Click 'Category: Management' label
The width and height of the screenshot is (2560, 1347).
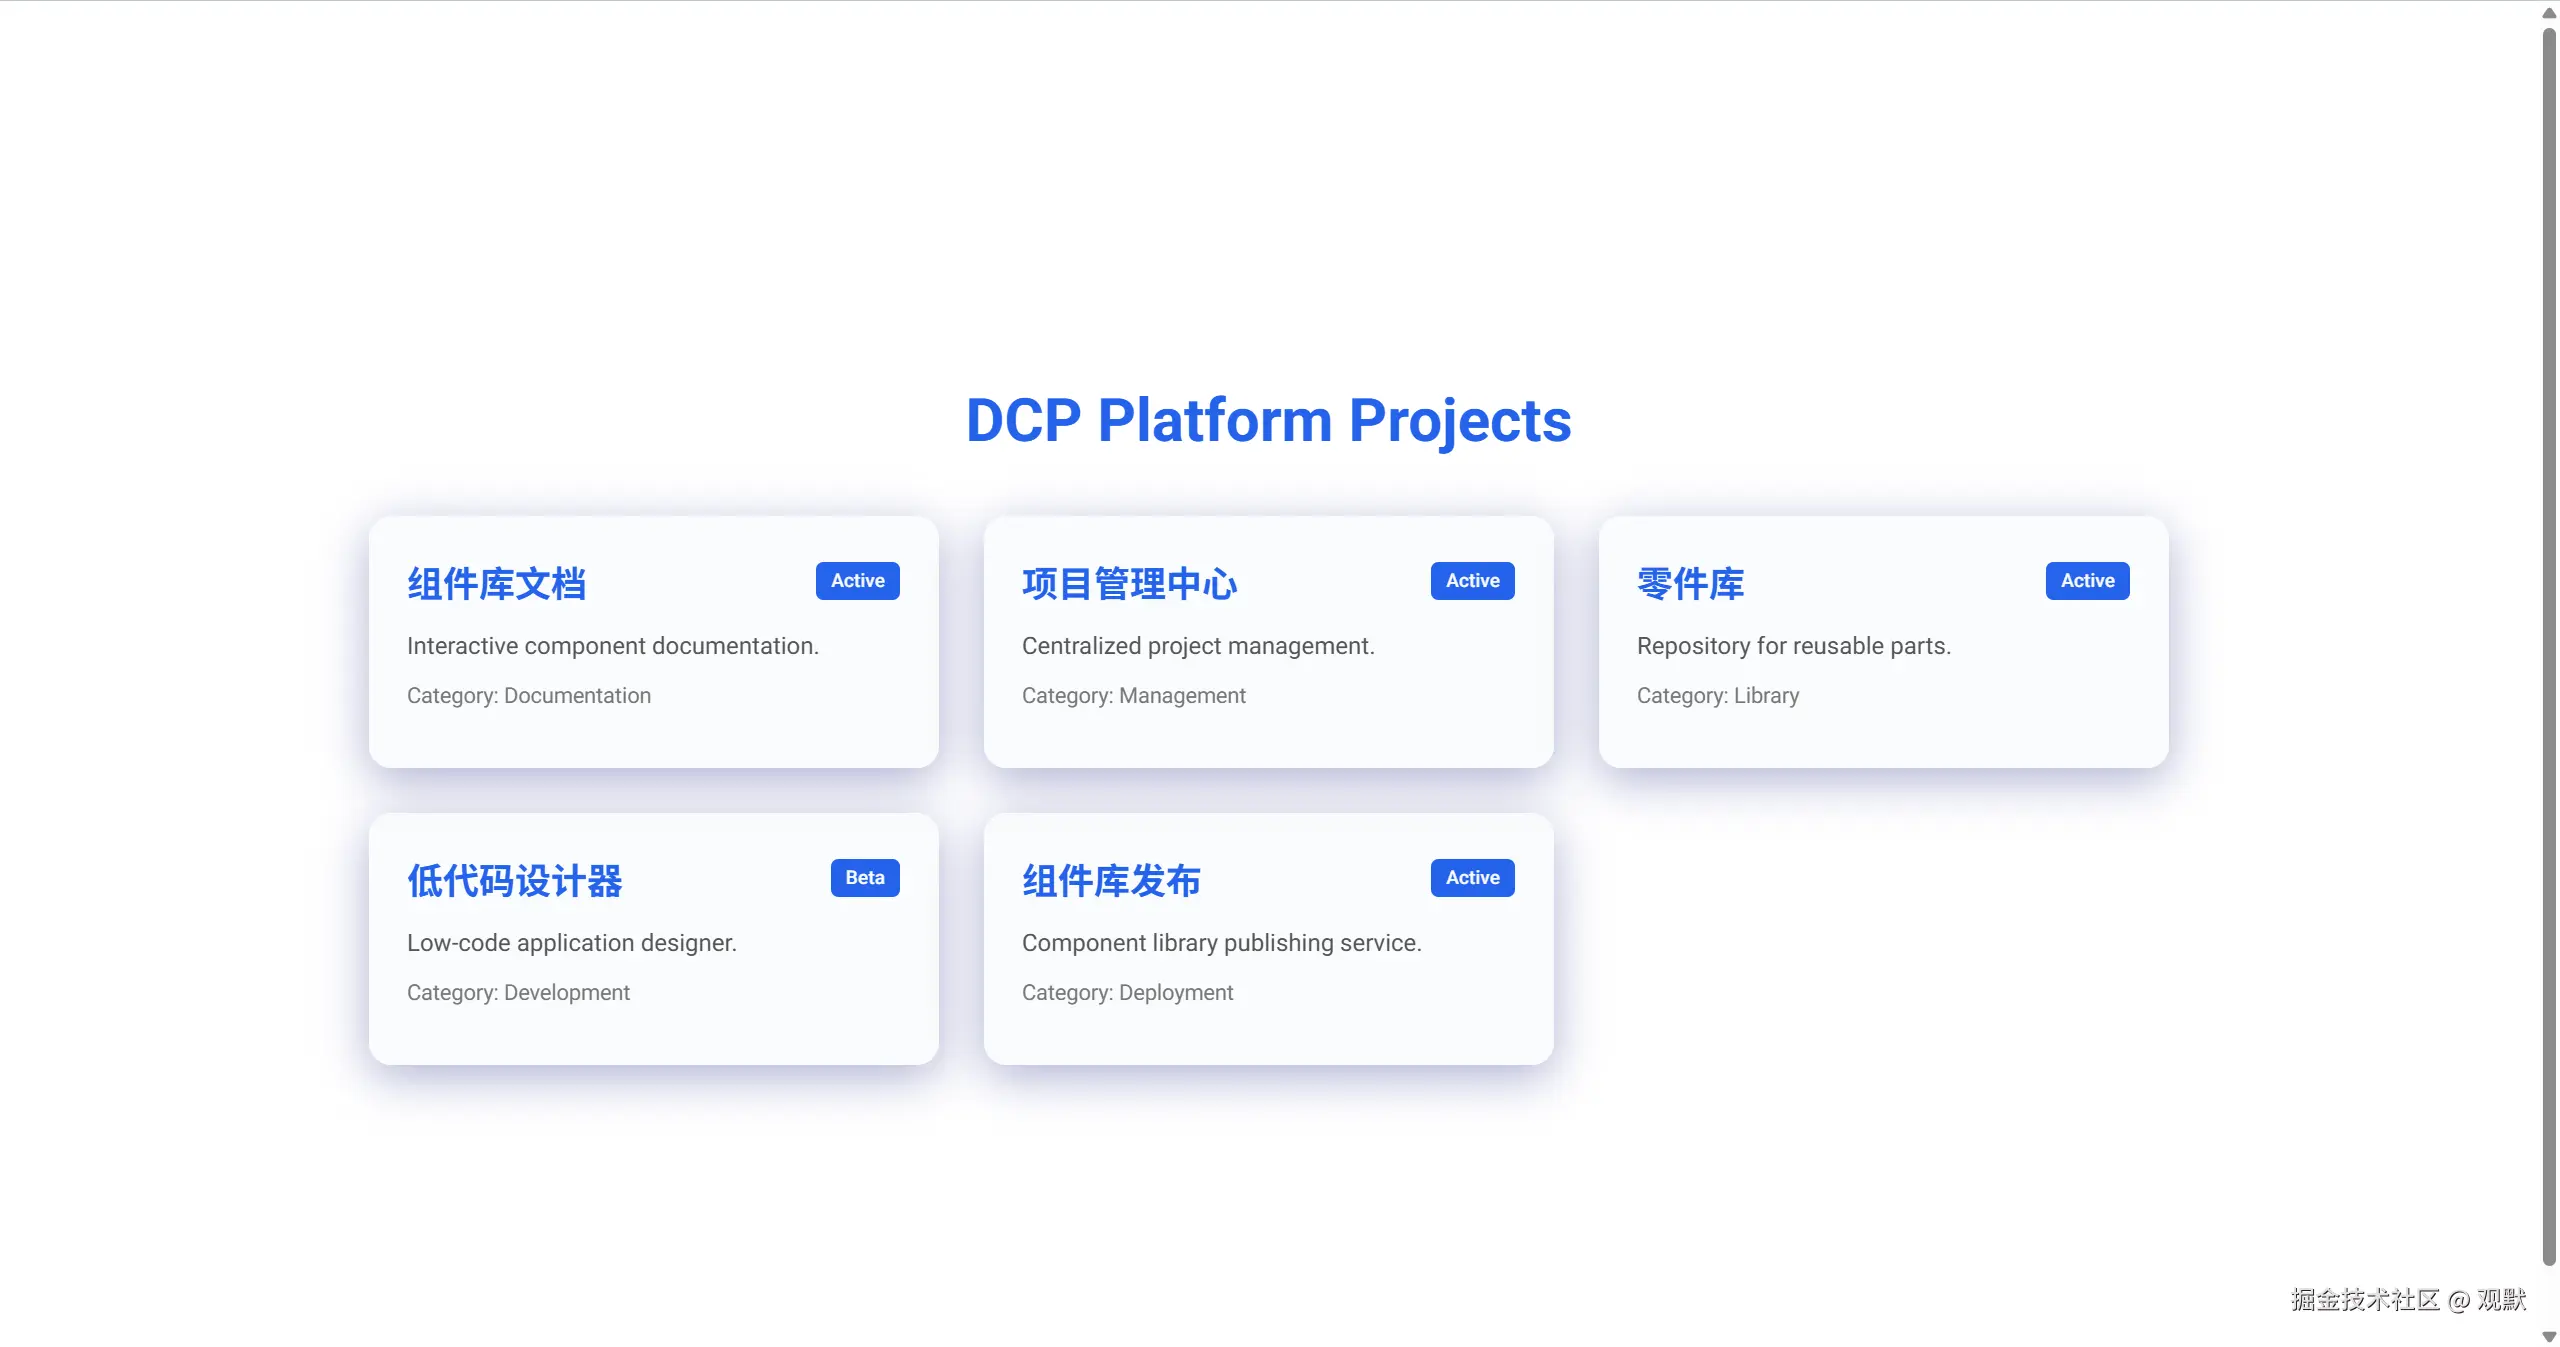click(1133, 696)
